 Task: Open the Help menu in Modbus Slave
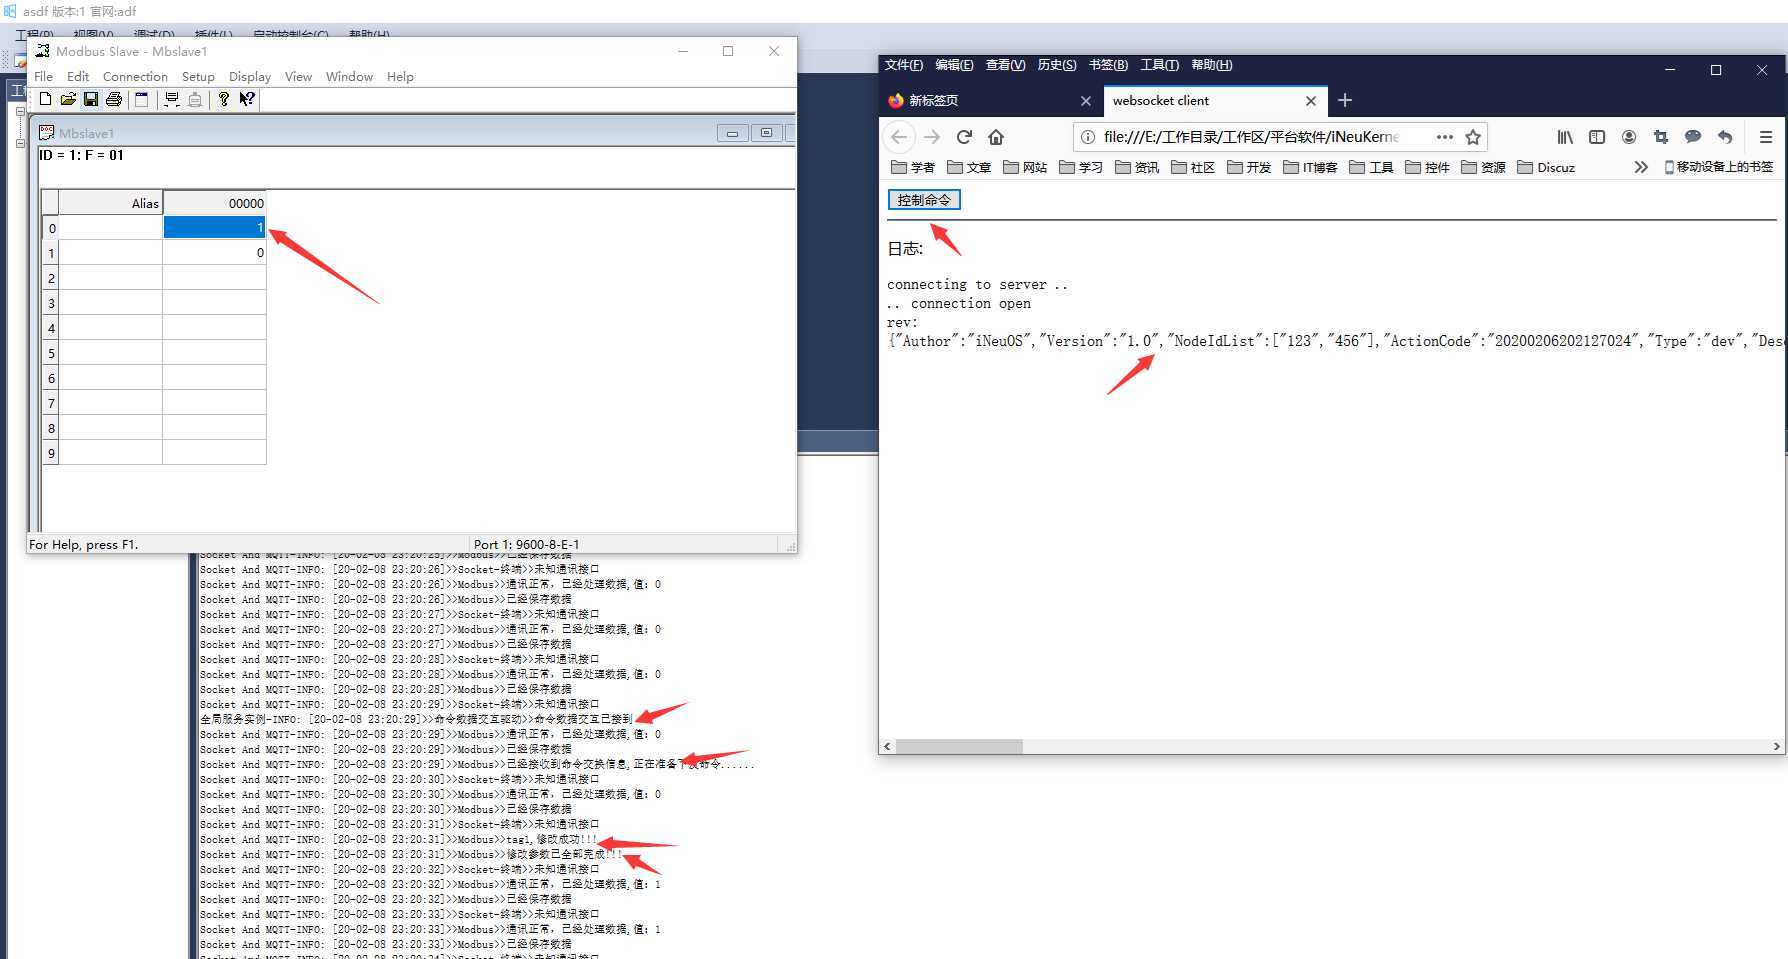pos(400,76)
